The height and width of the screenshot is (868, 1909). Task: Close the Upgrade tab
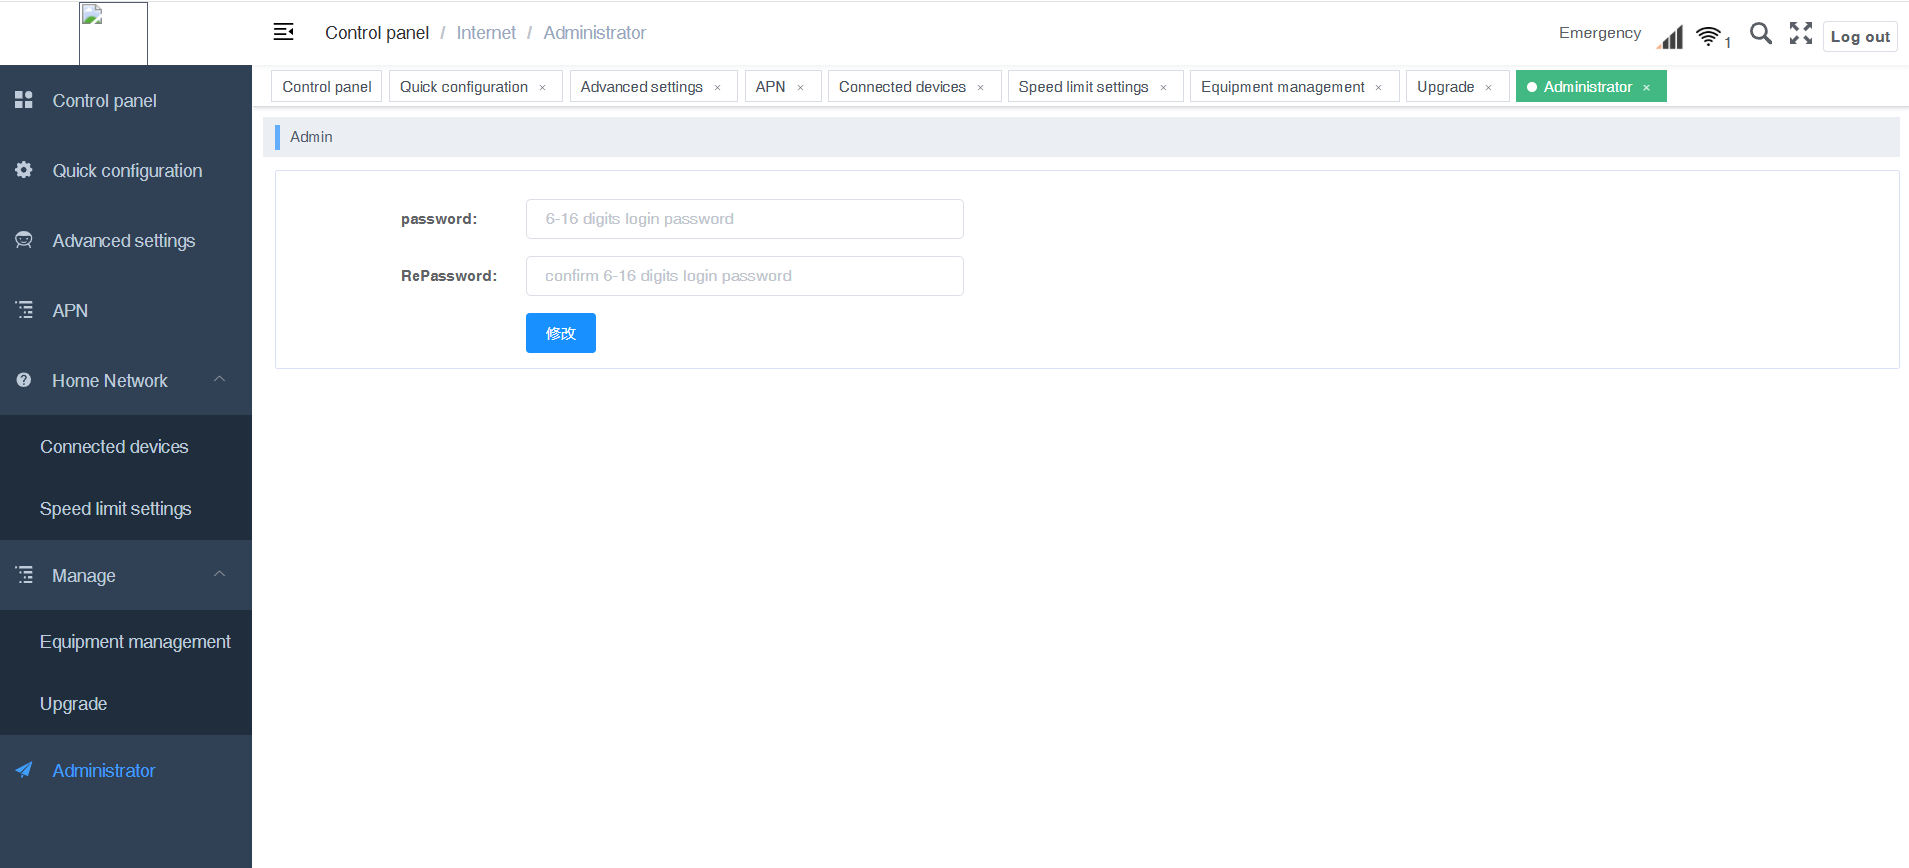click(x=1489, y=88)
